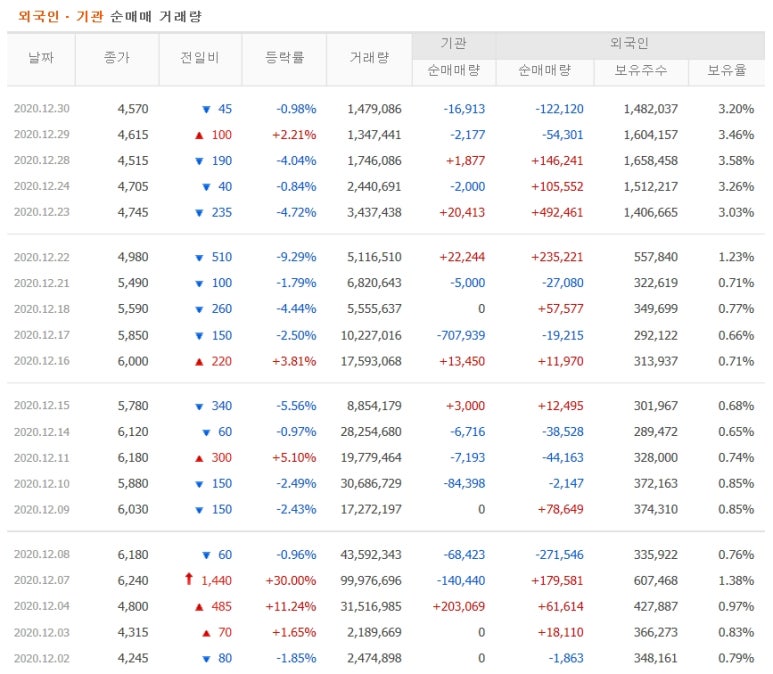Select the date 2020.12.29
The width and height of the screenshot is (773, 674).
[x=42, y=135]
